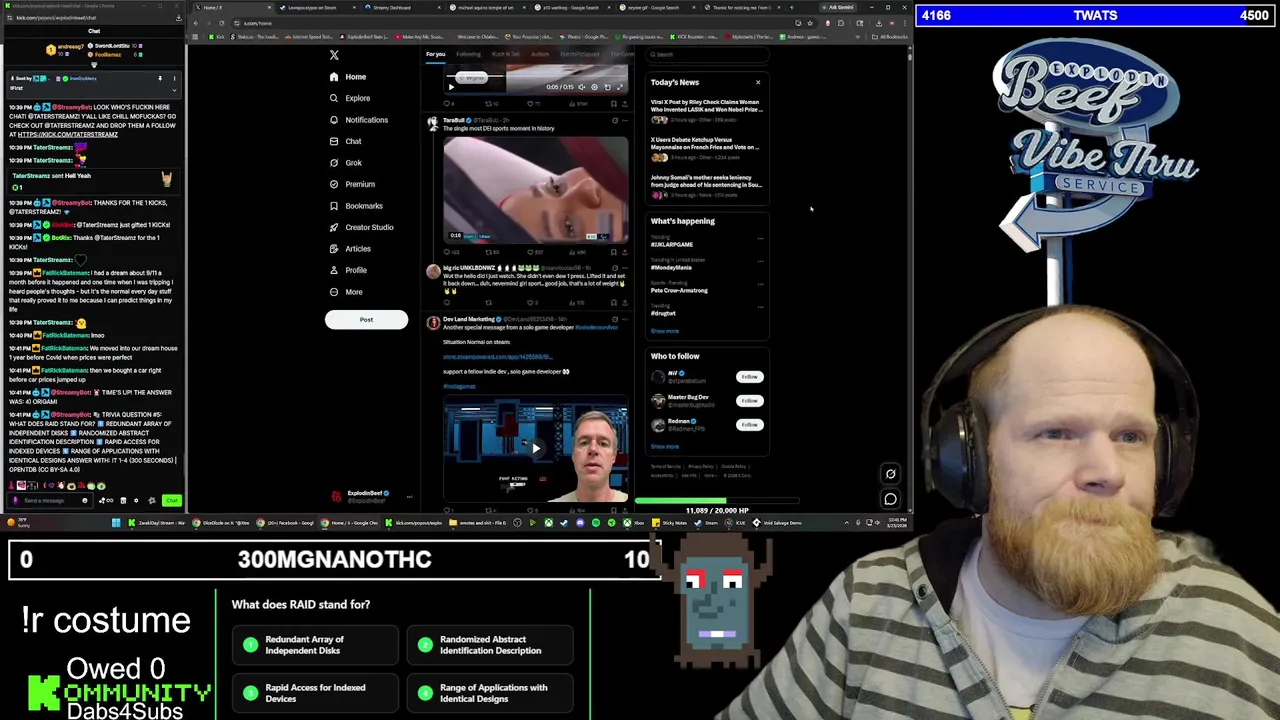Click the X logo in the sidebar
Screen dimensions: 1280x720
tap(334, 55)
